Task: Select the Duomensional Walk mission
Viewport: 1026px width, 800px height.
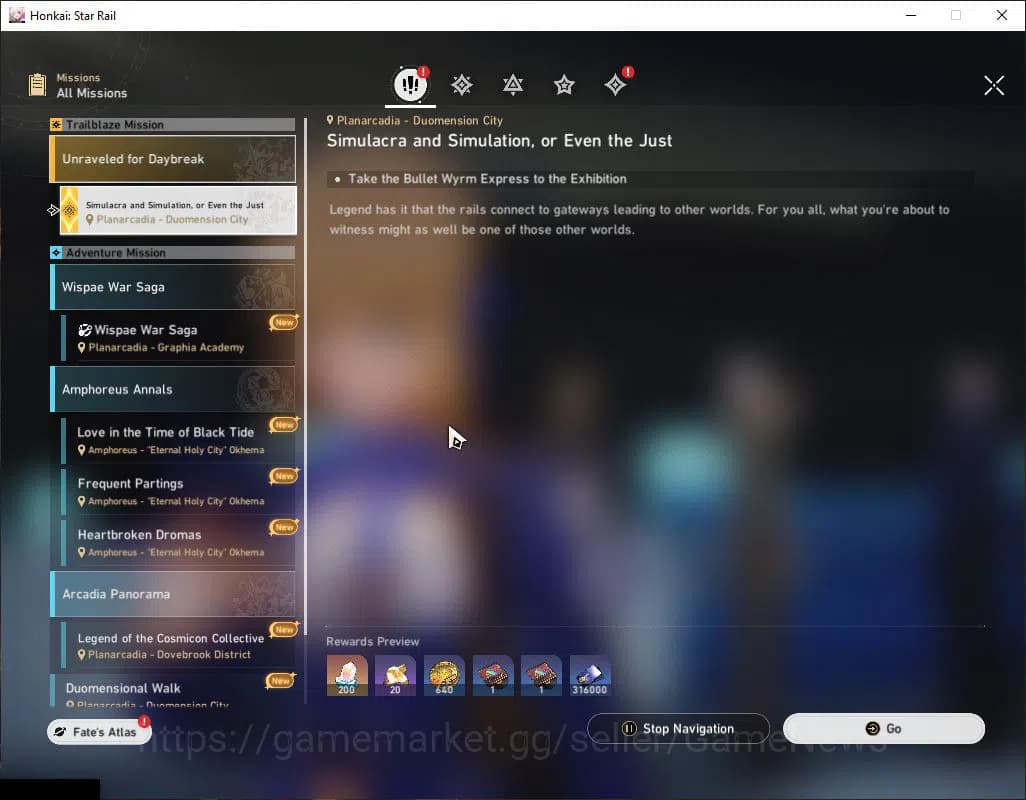Action: 173,691
